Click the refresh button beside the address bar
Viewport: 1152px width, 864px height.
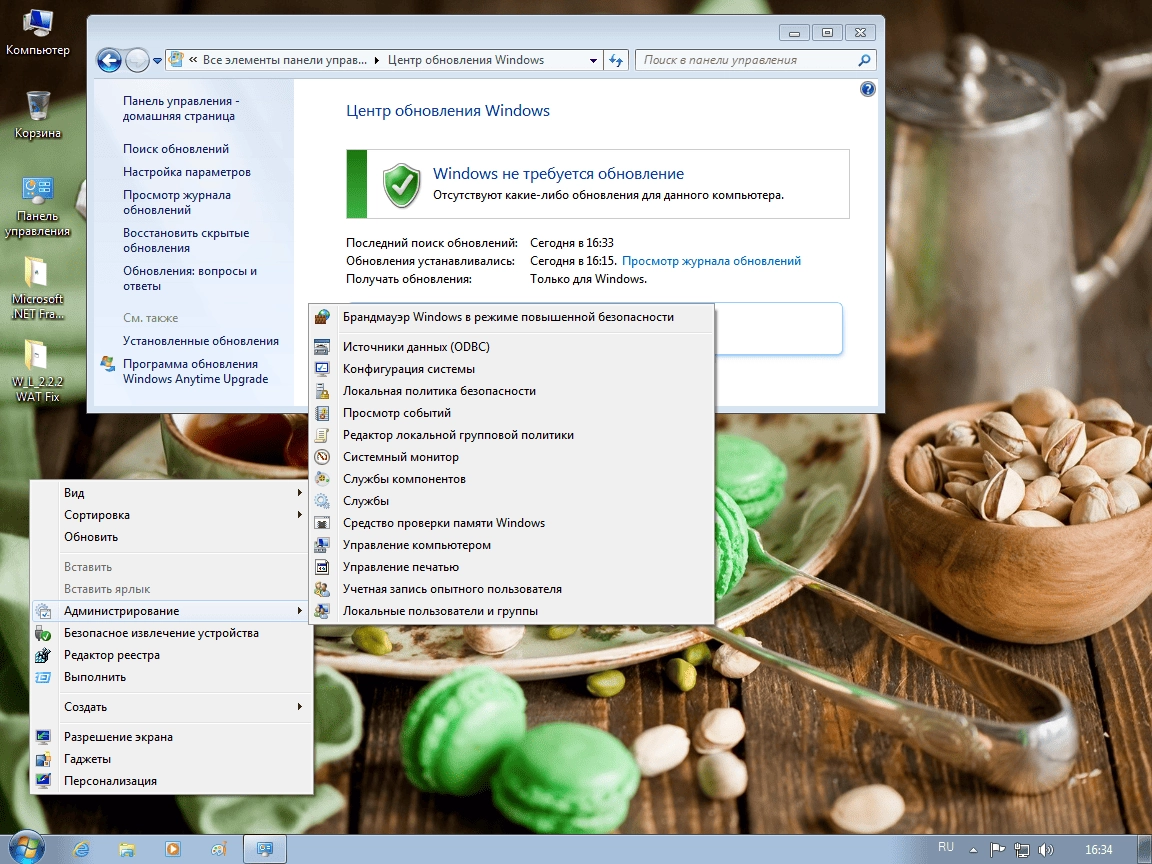[616, 60]
